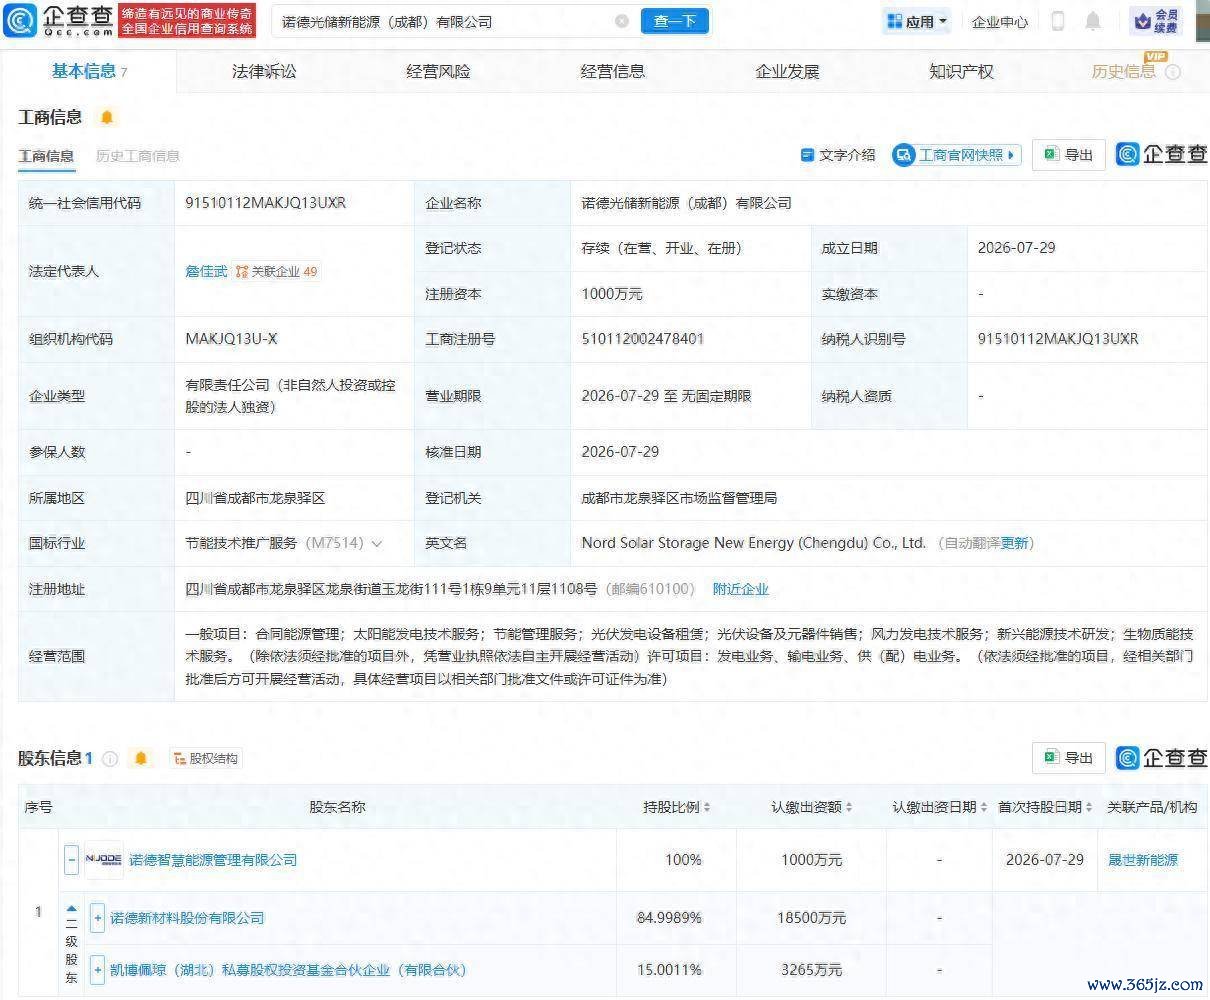
Task: Click the VIP member renewal icon
Action: pyautogui.click(x=1157, y=21)
